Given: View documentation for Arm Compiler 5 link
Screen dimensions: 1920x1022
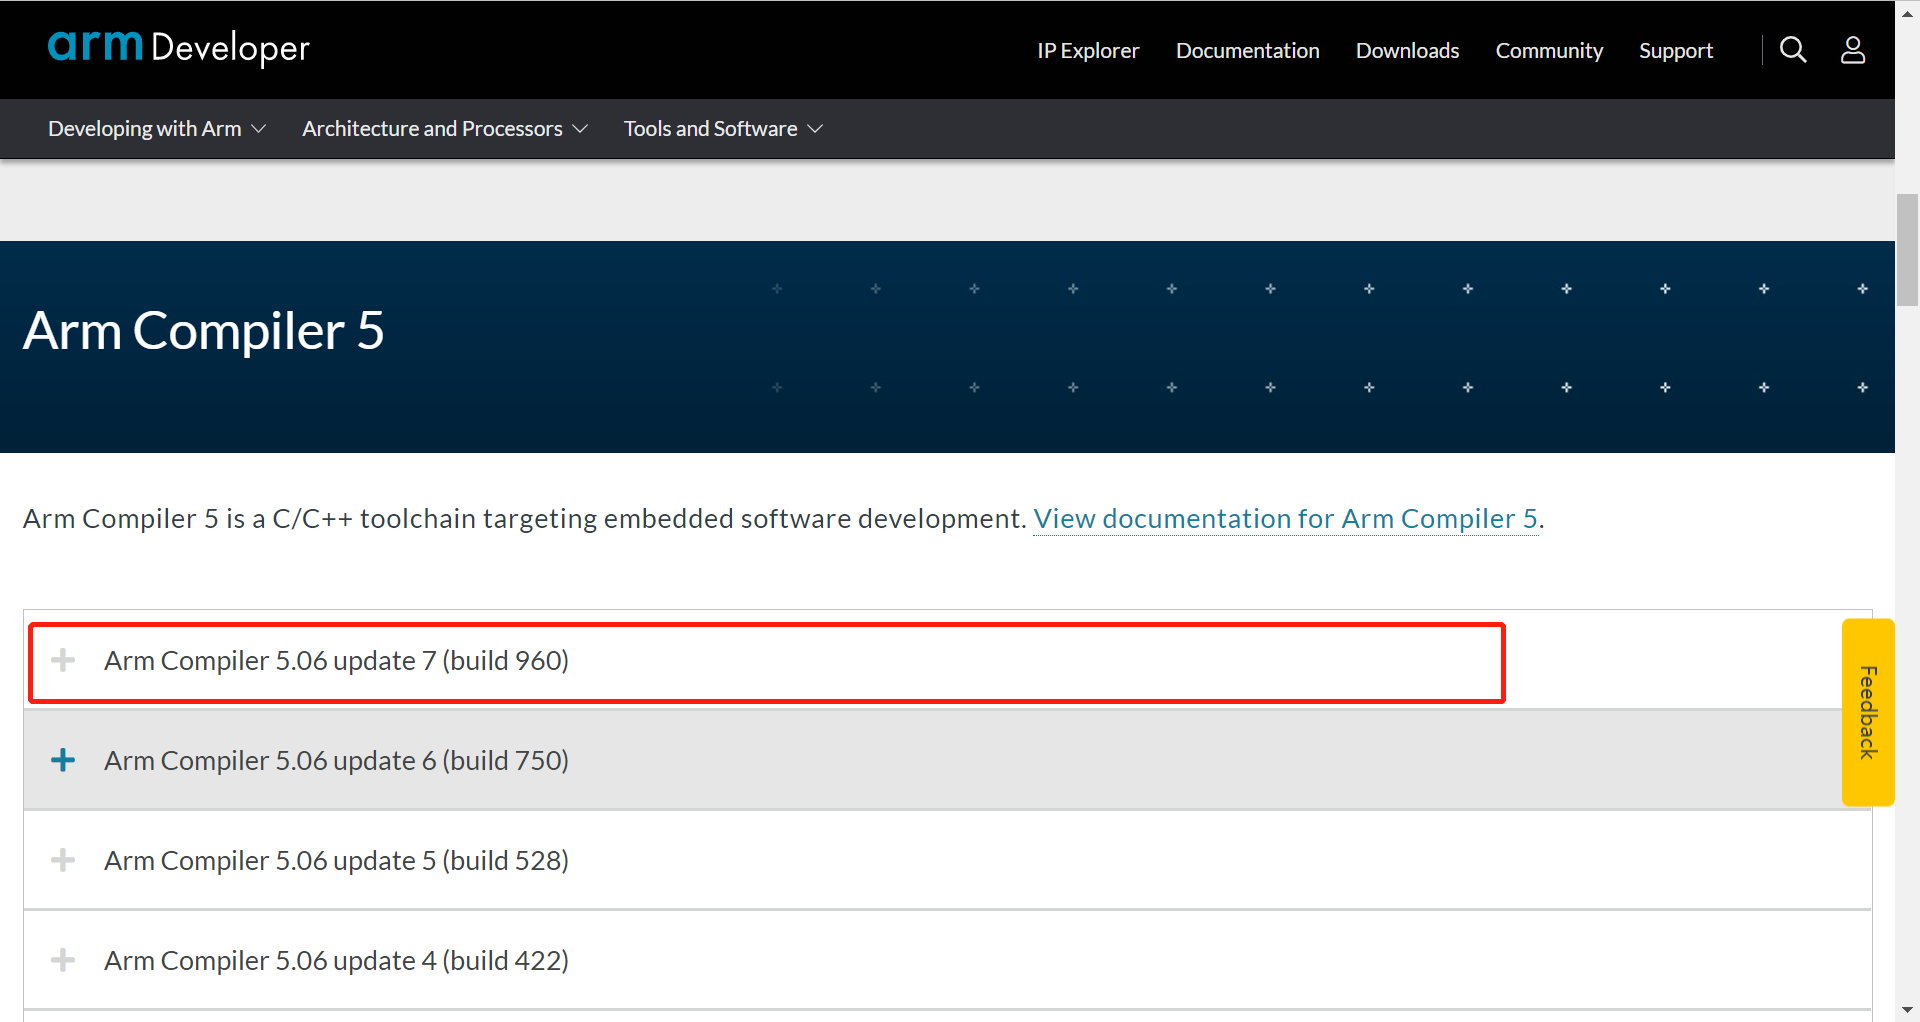Looking at the screenshot, I should tap(1285, 518).
